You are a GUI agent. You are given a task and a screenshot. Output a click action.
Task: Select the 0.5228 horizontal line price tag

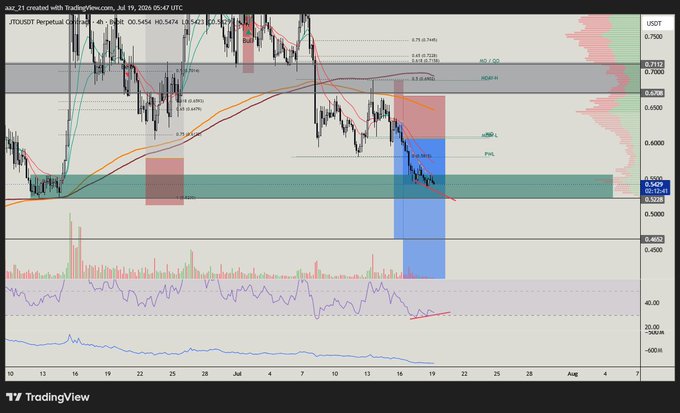[x=654, y=199]
